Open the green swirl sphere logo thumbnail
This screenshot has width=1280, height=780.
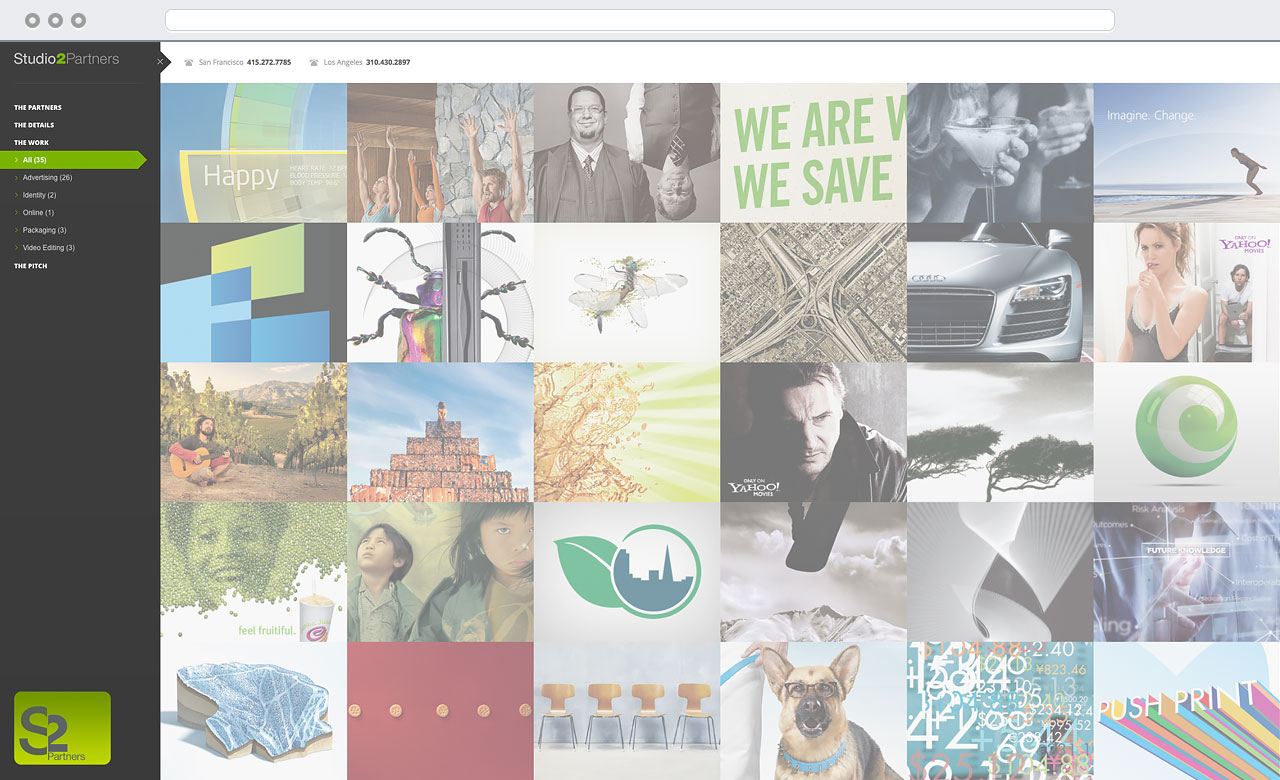tap(1187, 432)
